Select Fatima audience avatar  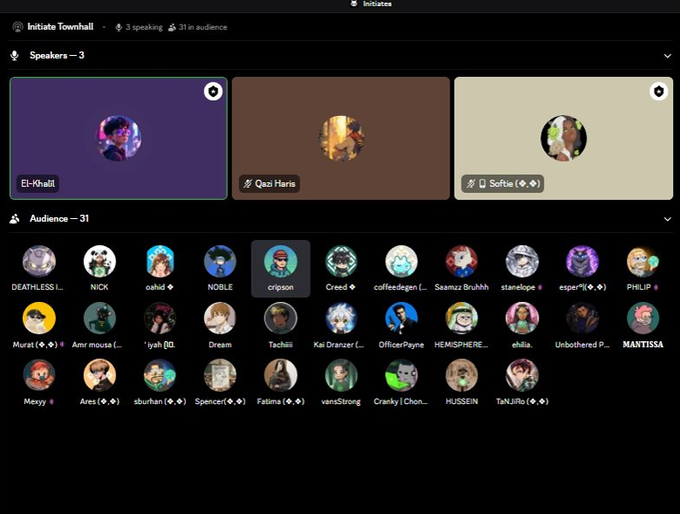pos(281,376)
